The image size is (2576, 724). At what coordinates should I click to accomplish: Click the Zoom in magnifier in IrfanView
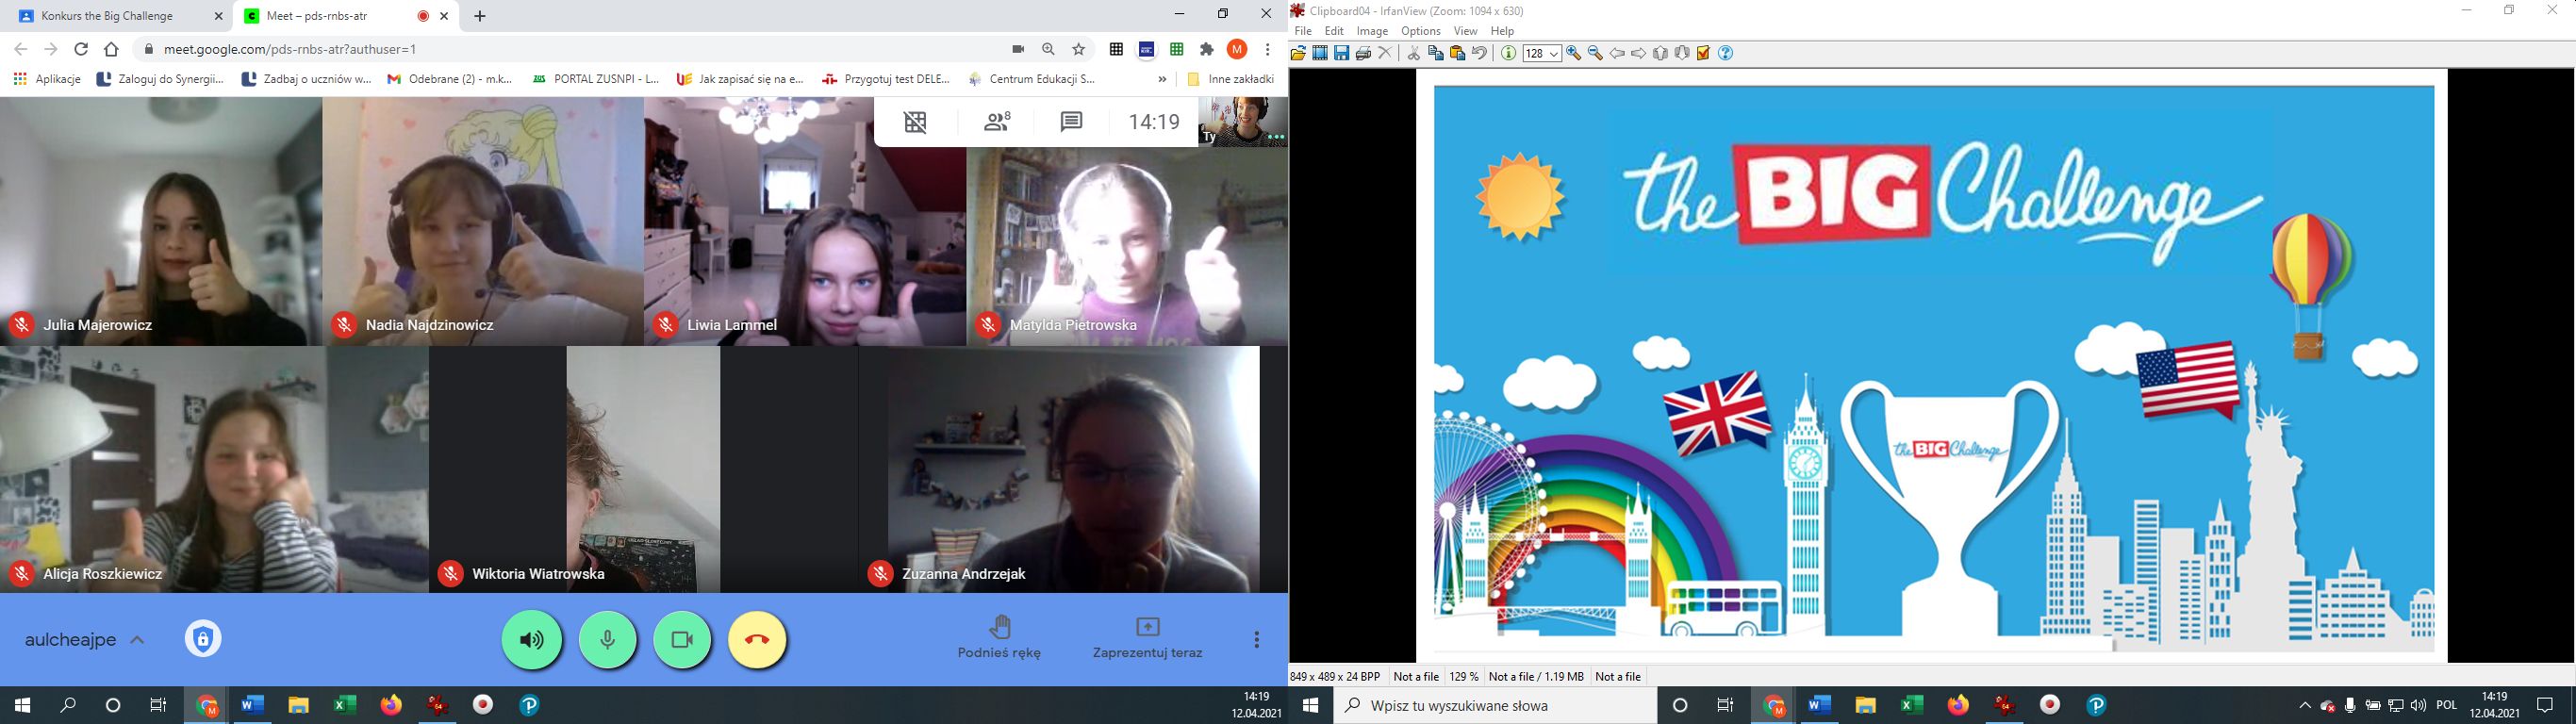[1574, 53]
